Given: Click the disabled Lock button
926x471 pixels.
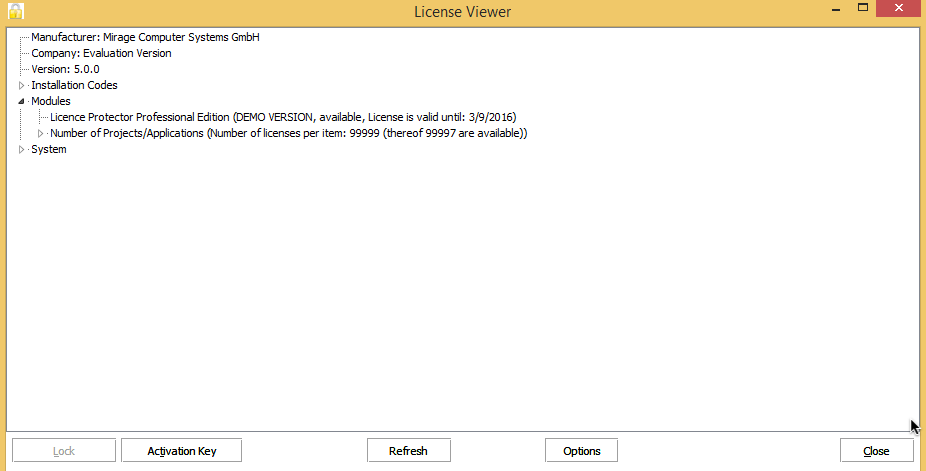Looking at the screenshot, I should click(x=64, y=450).
